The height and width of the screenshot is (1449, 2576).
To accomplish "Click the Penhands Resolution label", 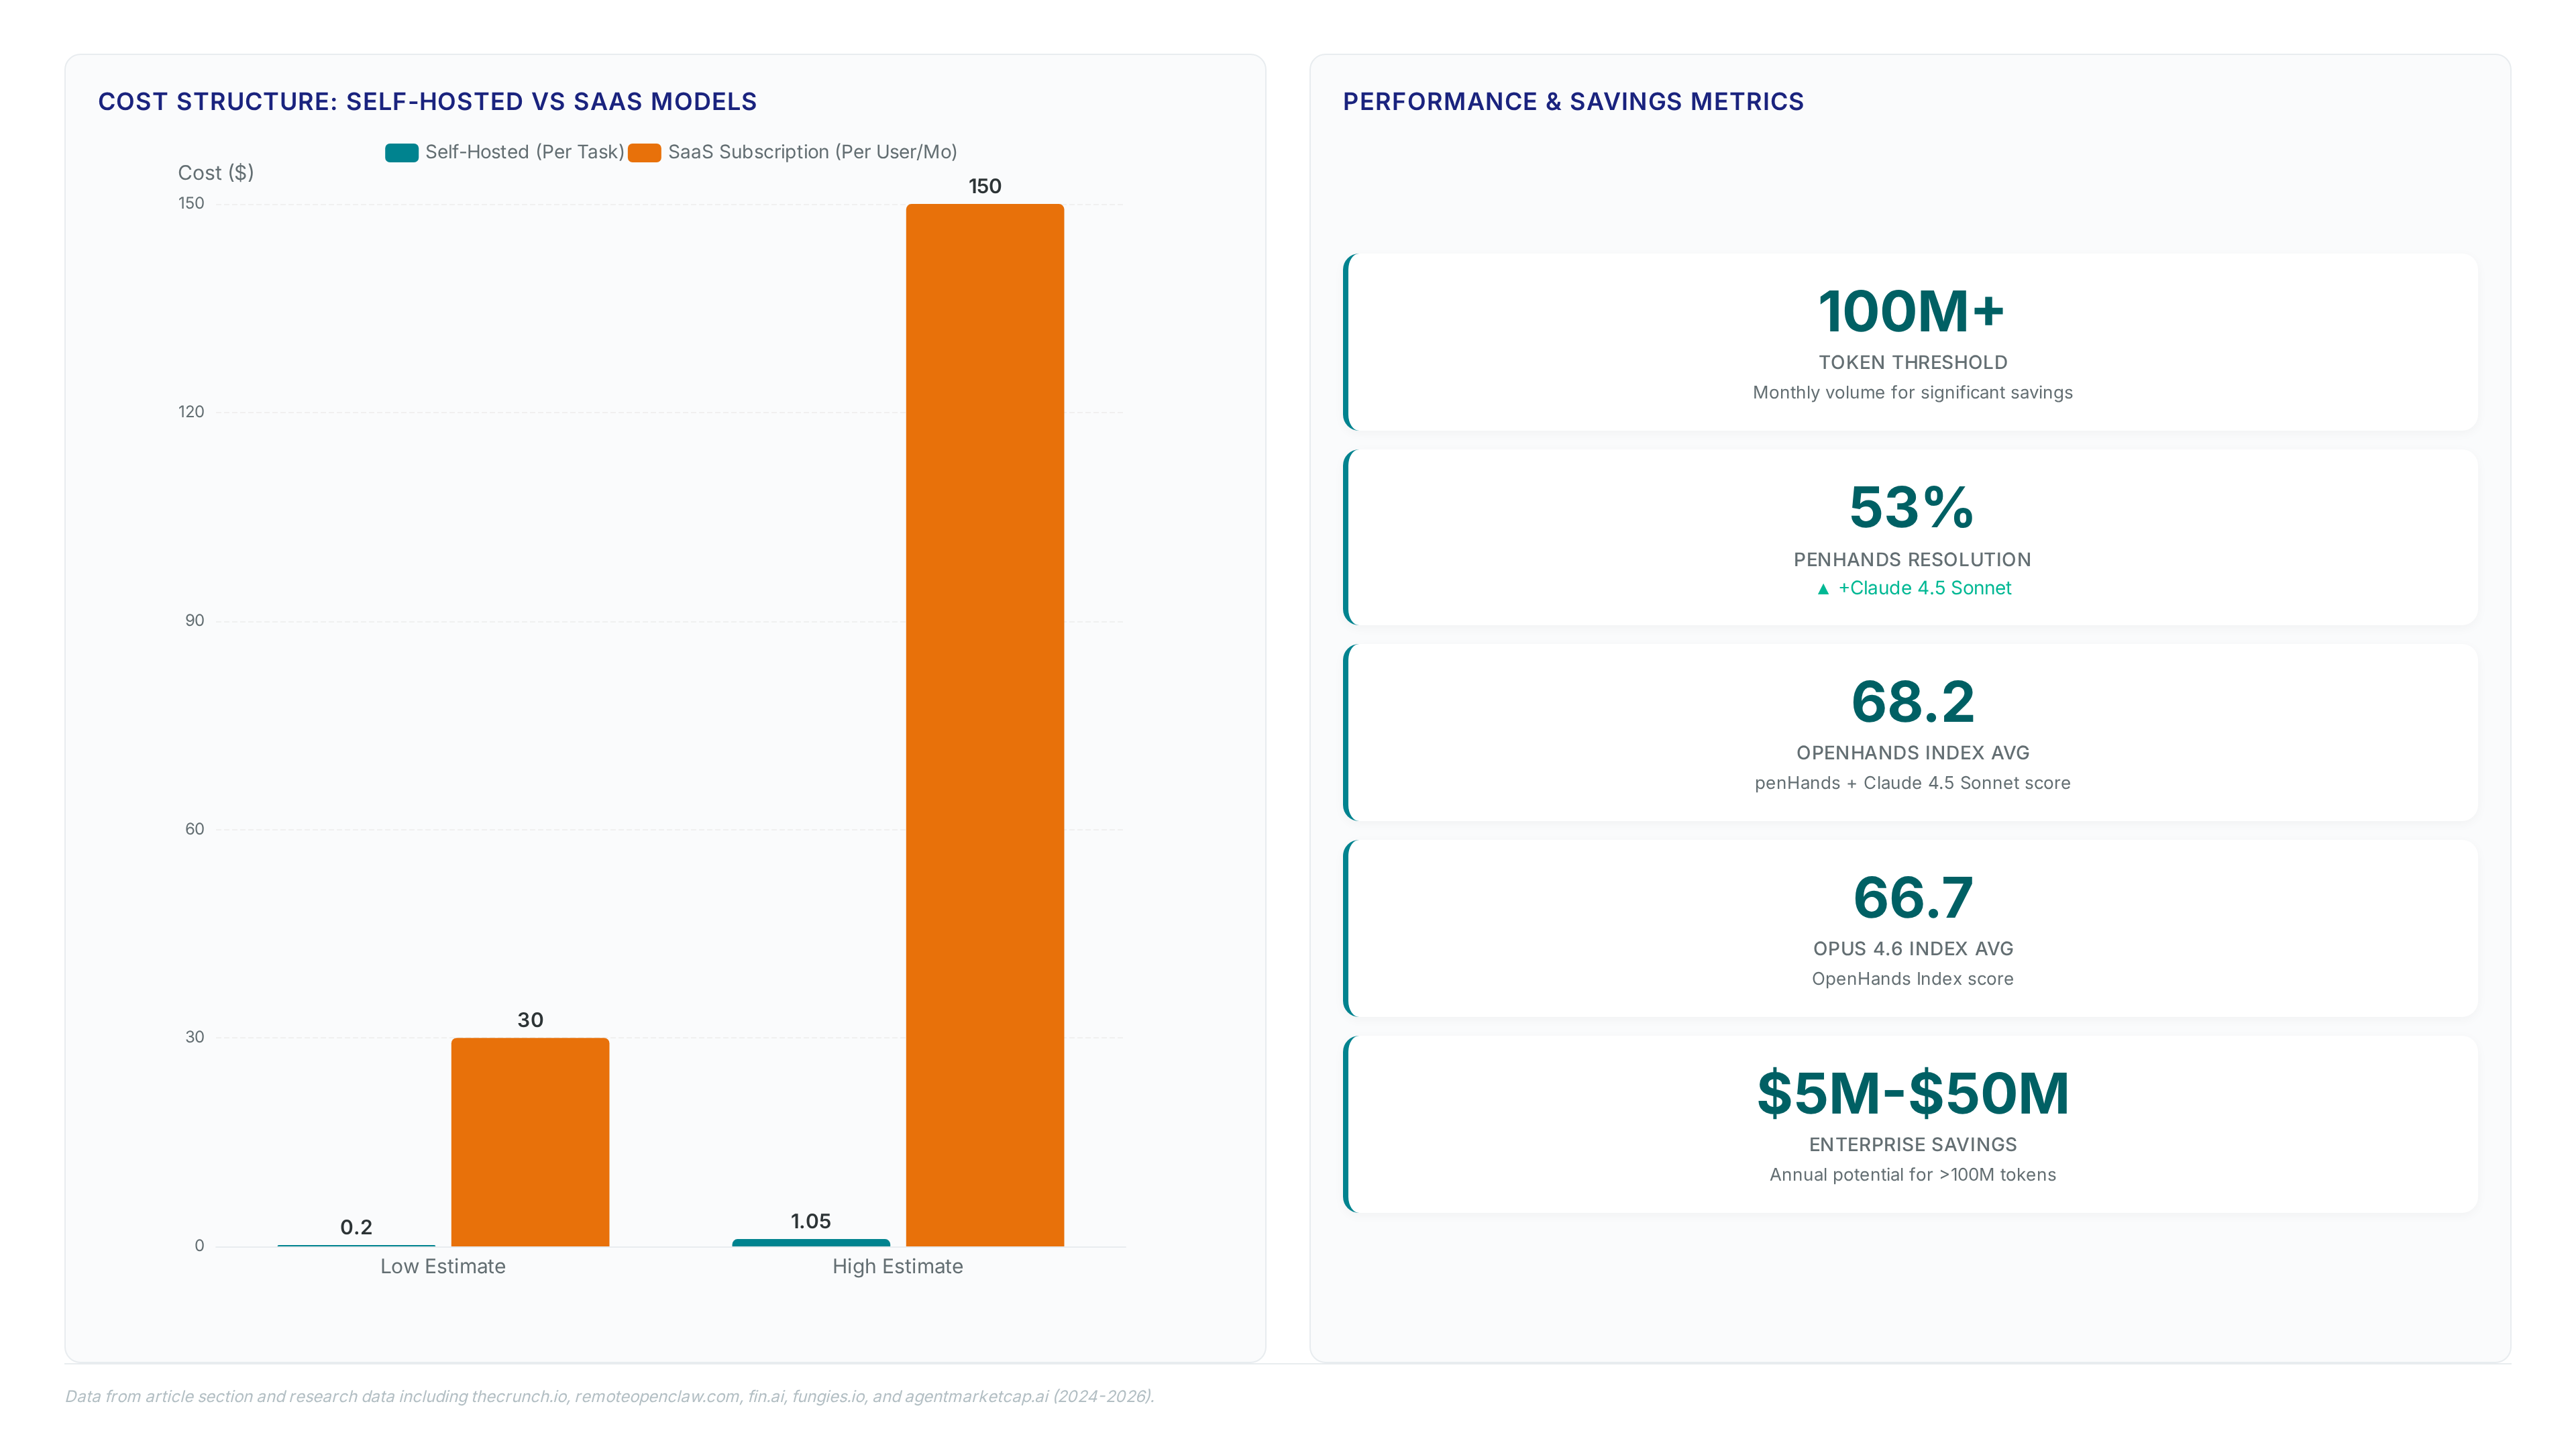I will click(1912, 559).
